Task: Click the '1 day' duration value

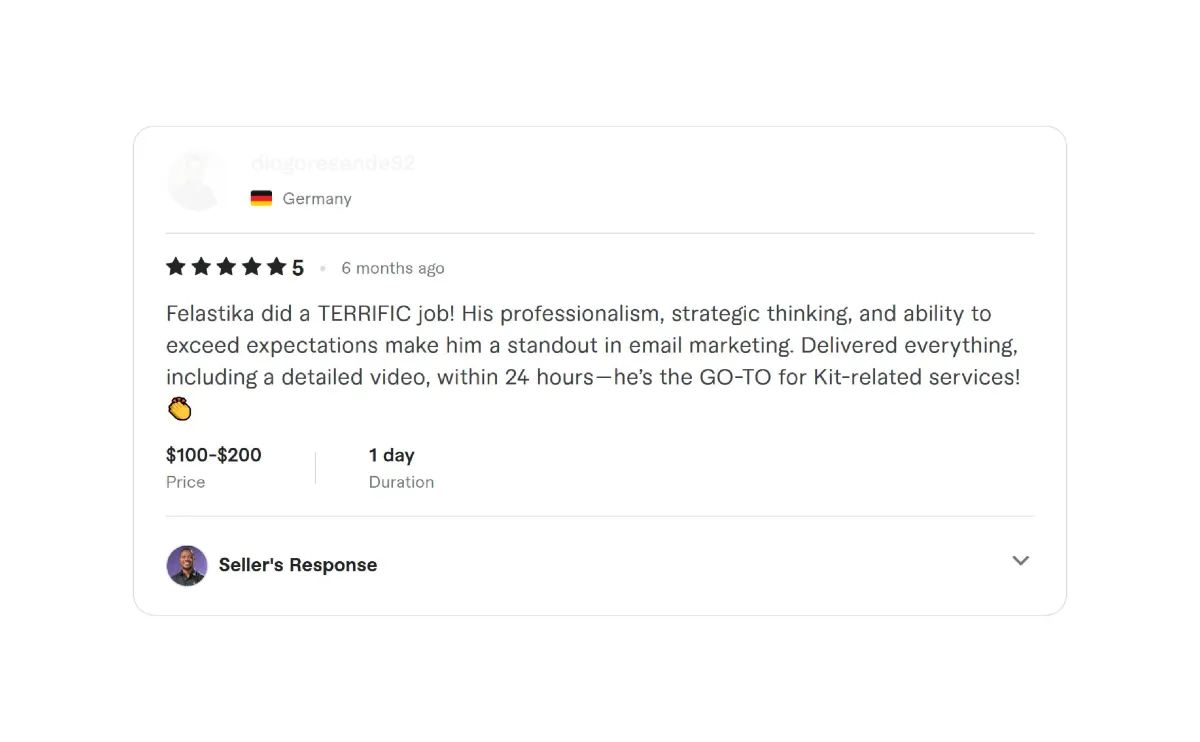Action: pos(392,455)
